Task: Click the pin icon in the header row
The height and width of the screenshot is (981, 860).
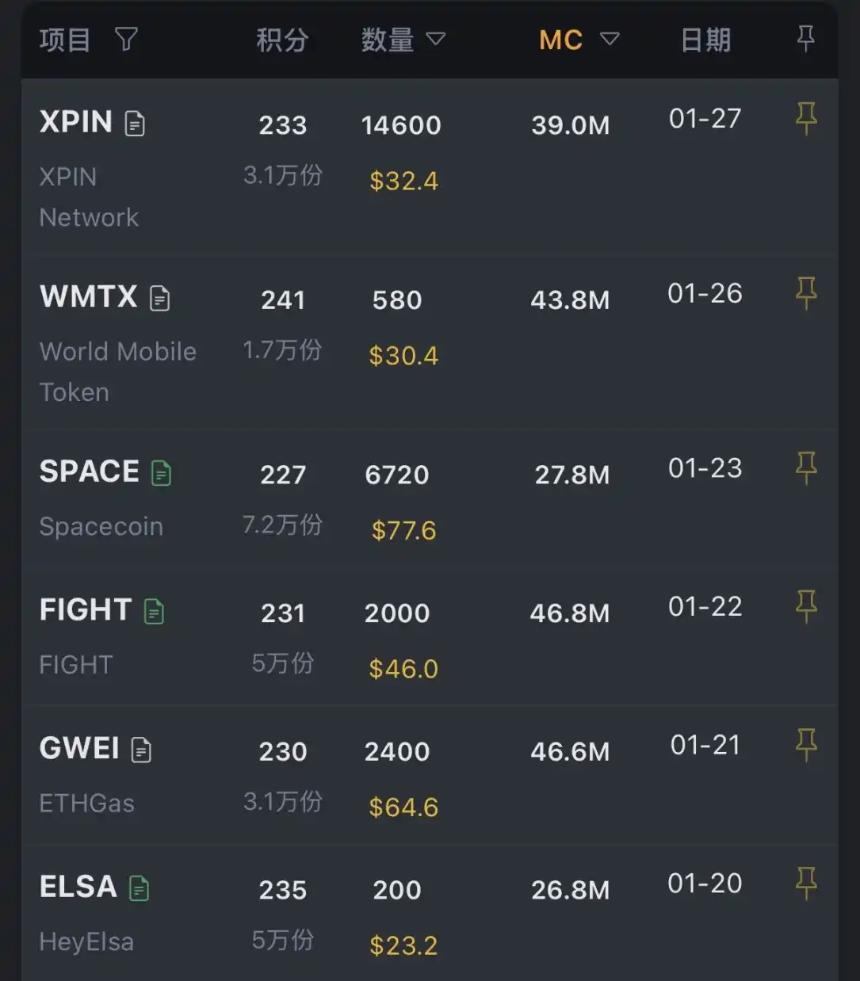Action: [x=805, y=37]
